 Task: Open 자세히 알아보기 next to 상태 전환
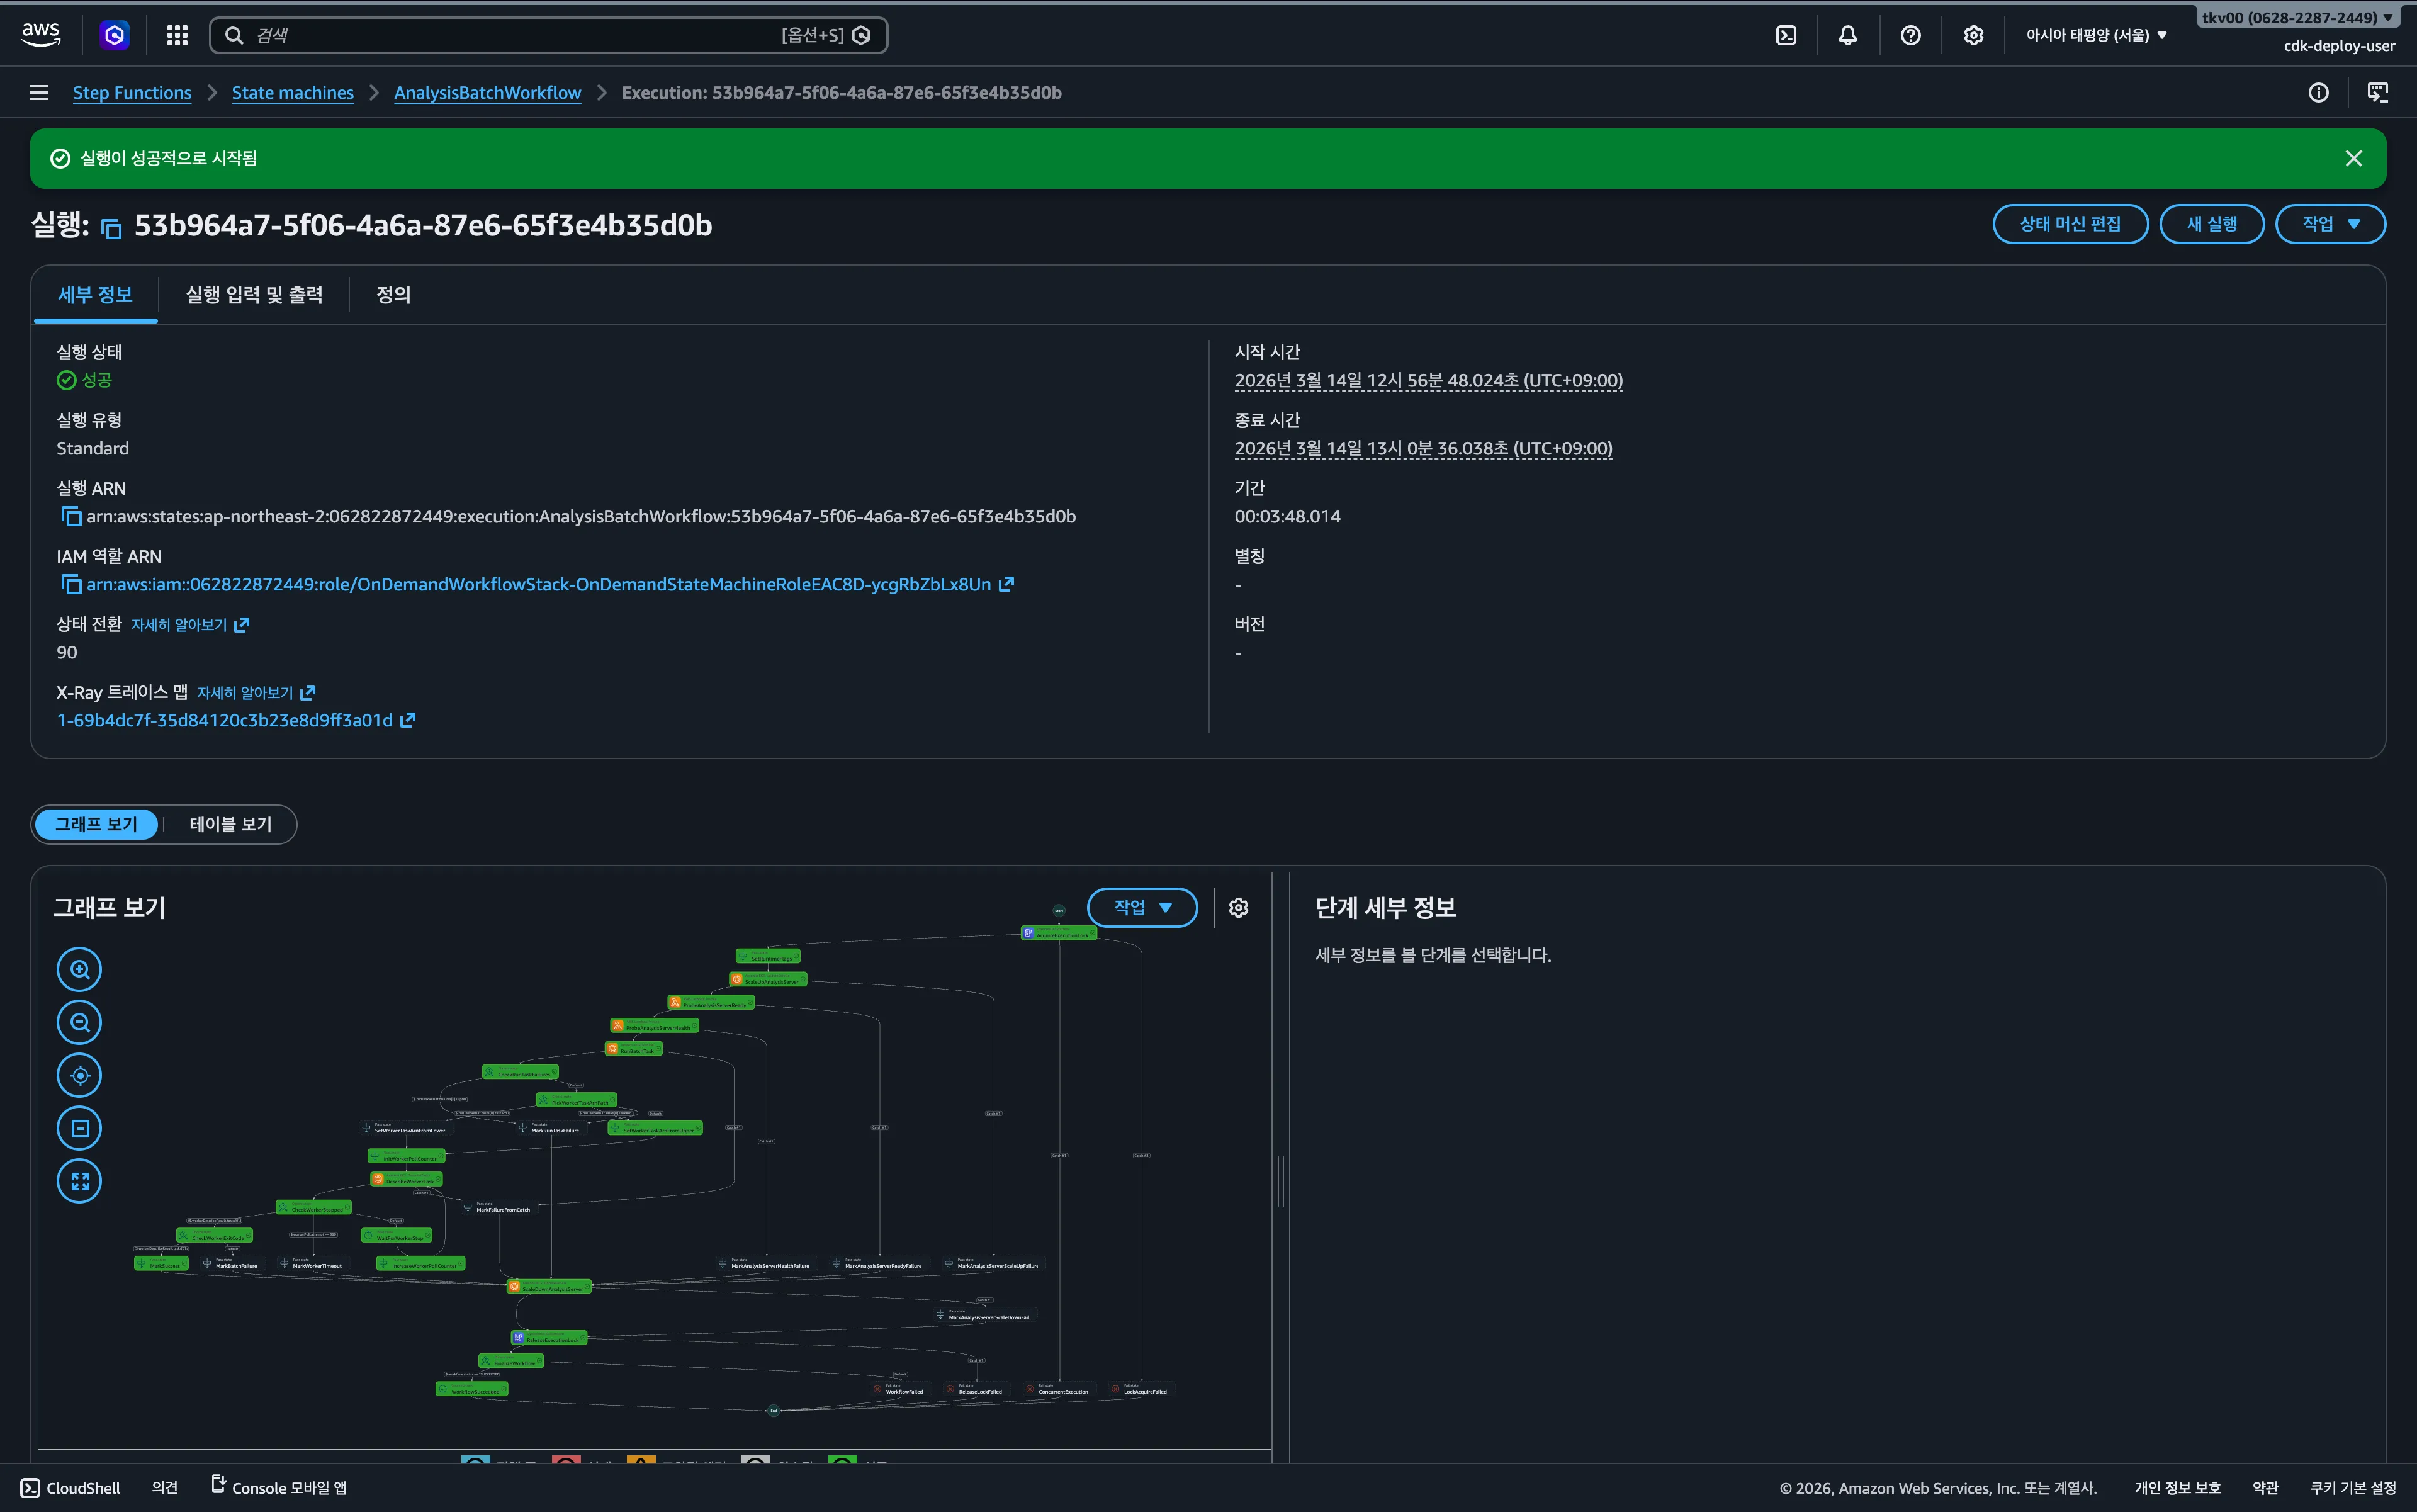click(x=190, y=624)
